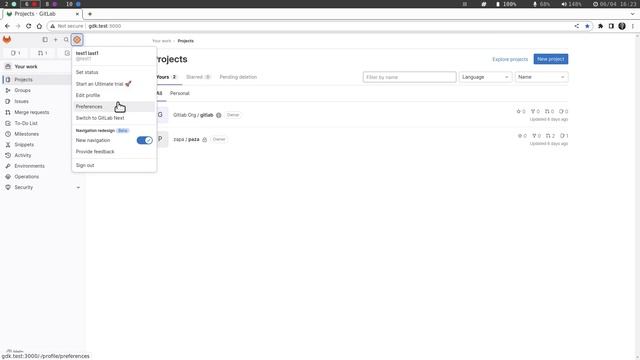This screenshot has width=640, height=360.
Task: Click the battery indicator in system bar
Action: coord(506,4)
